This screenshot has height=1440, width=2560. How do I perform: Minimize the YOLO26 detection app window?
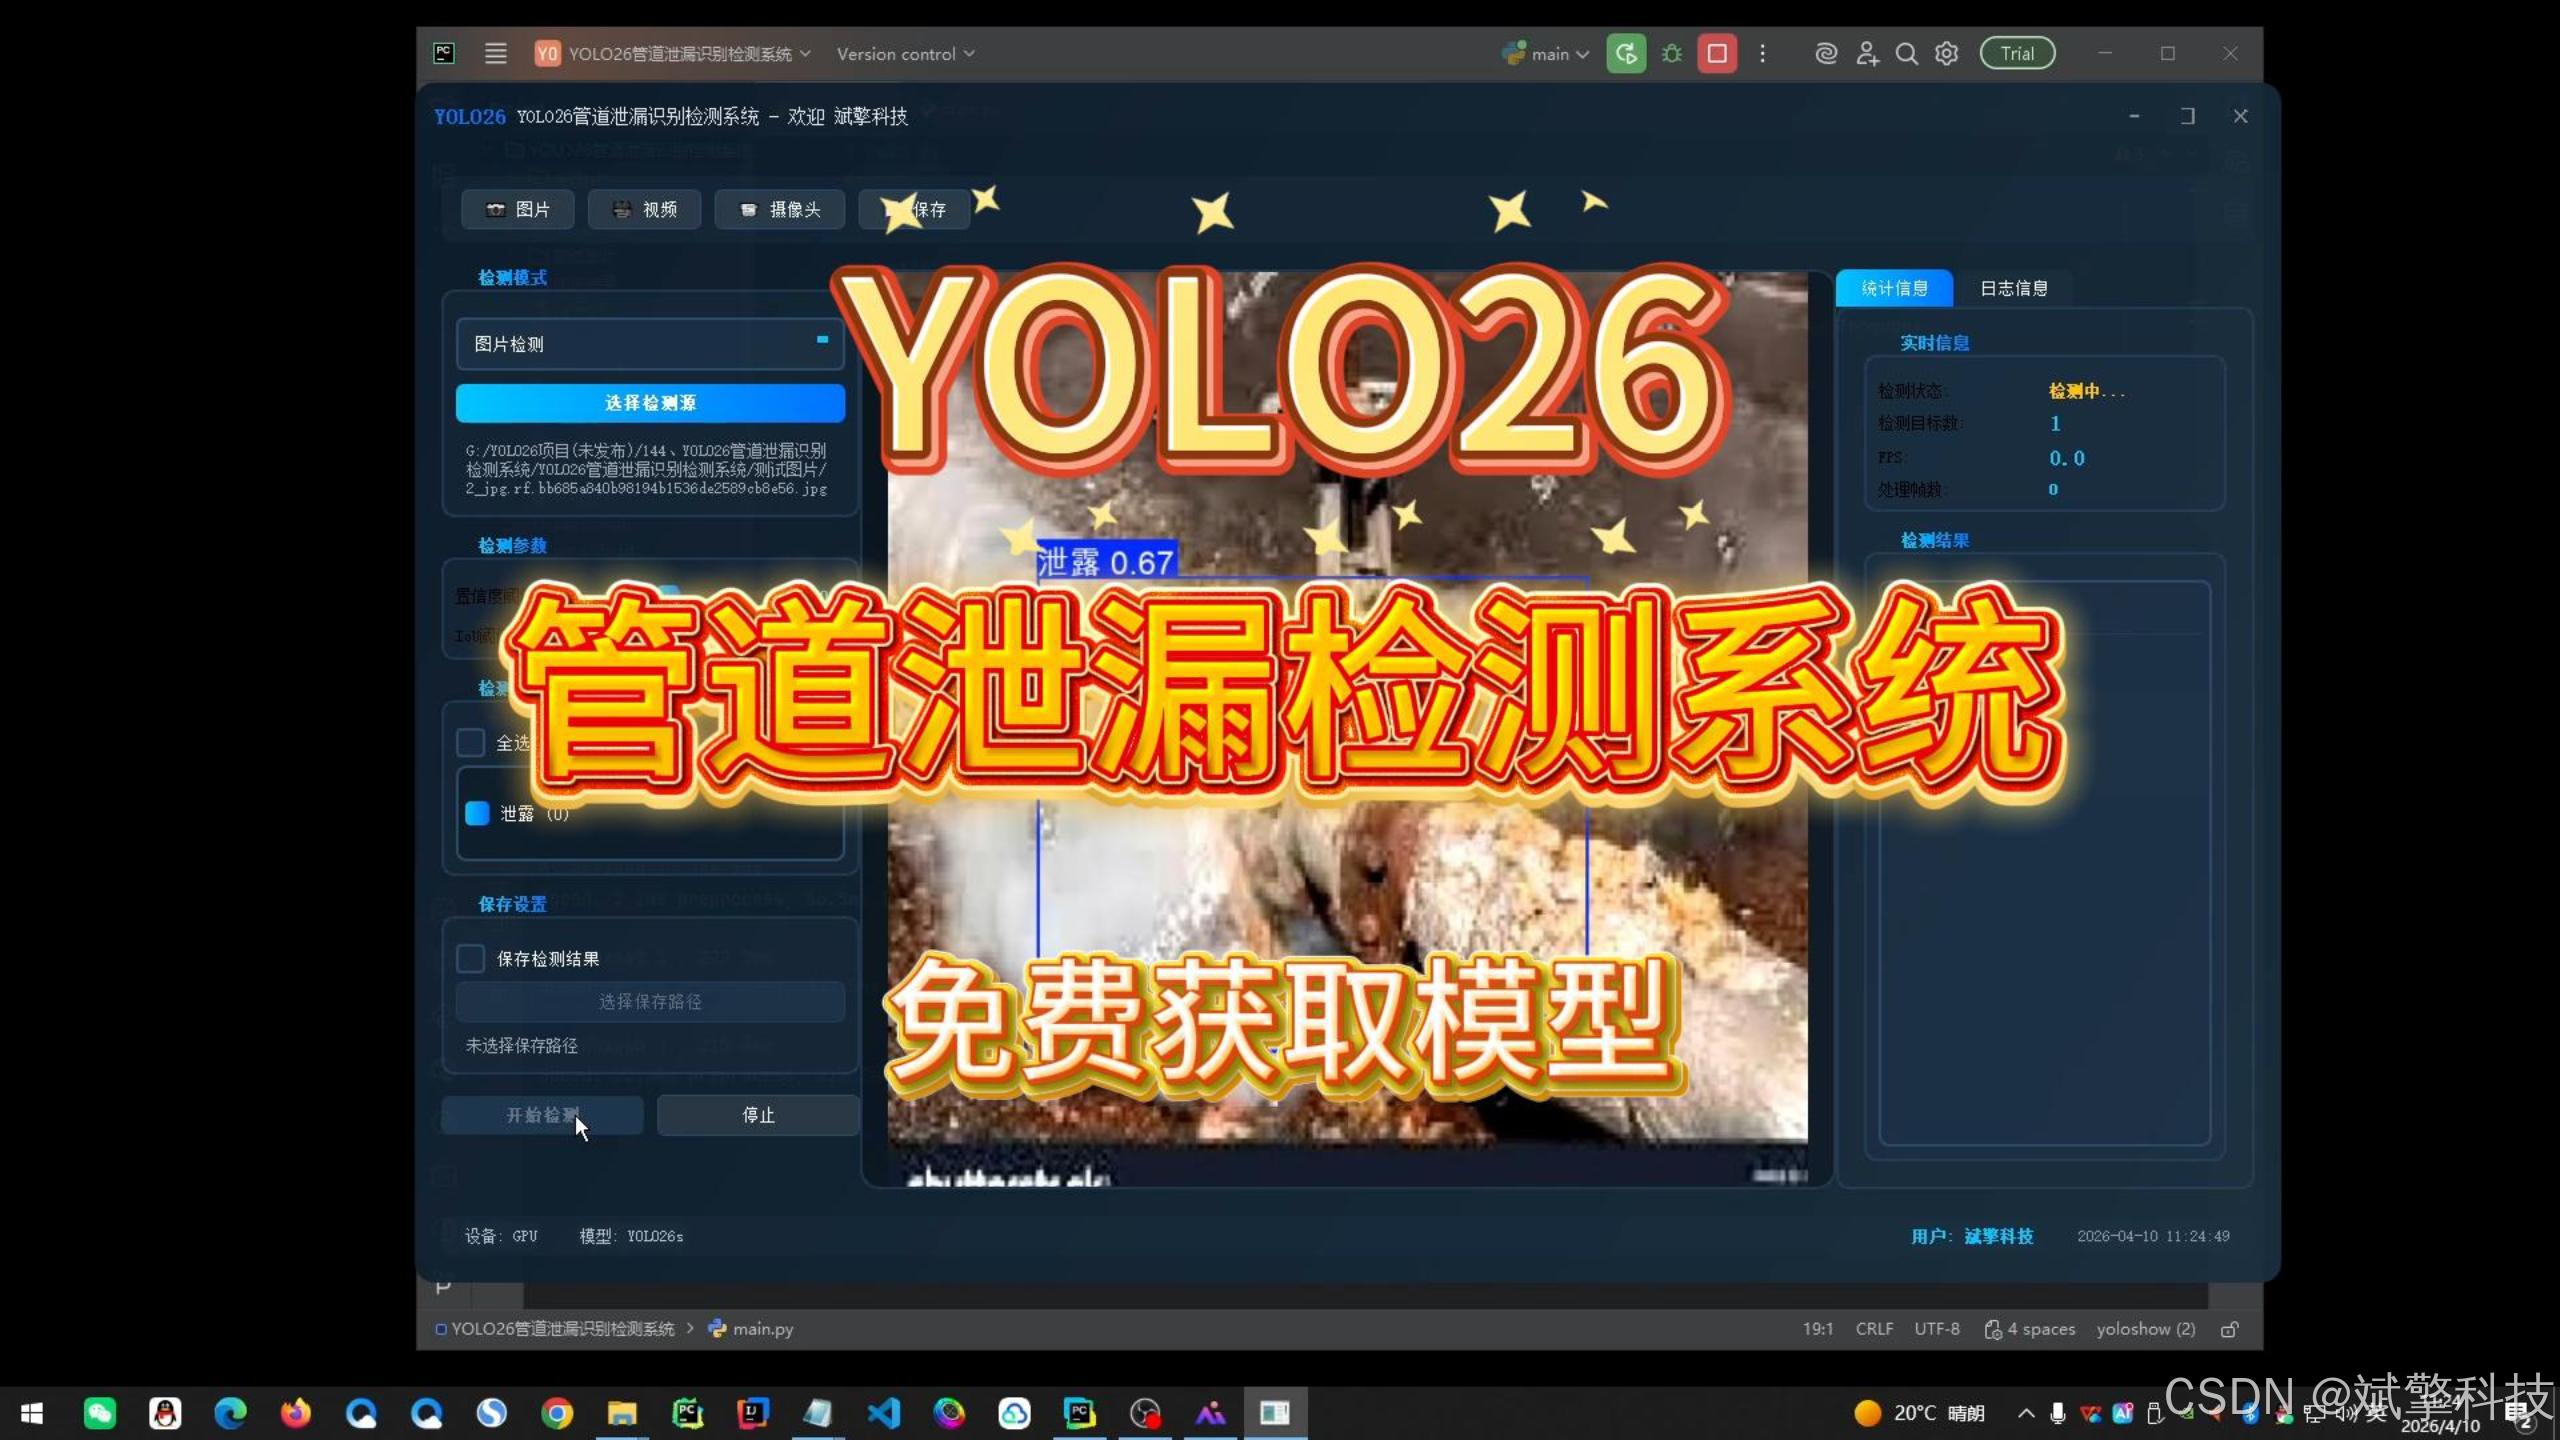(2134, 116)
